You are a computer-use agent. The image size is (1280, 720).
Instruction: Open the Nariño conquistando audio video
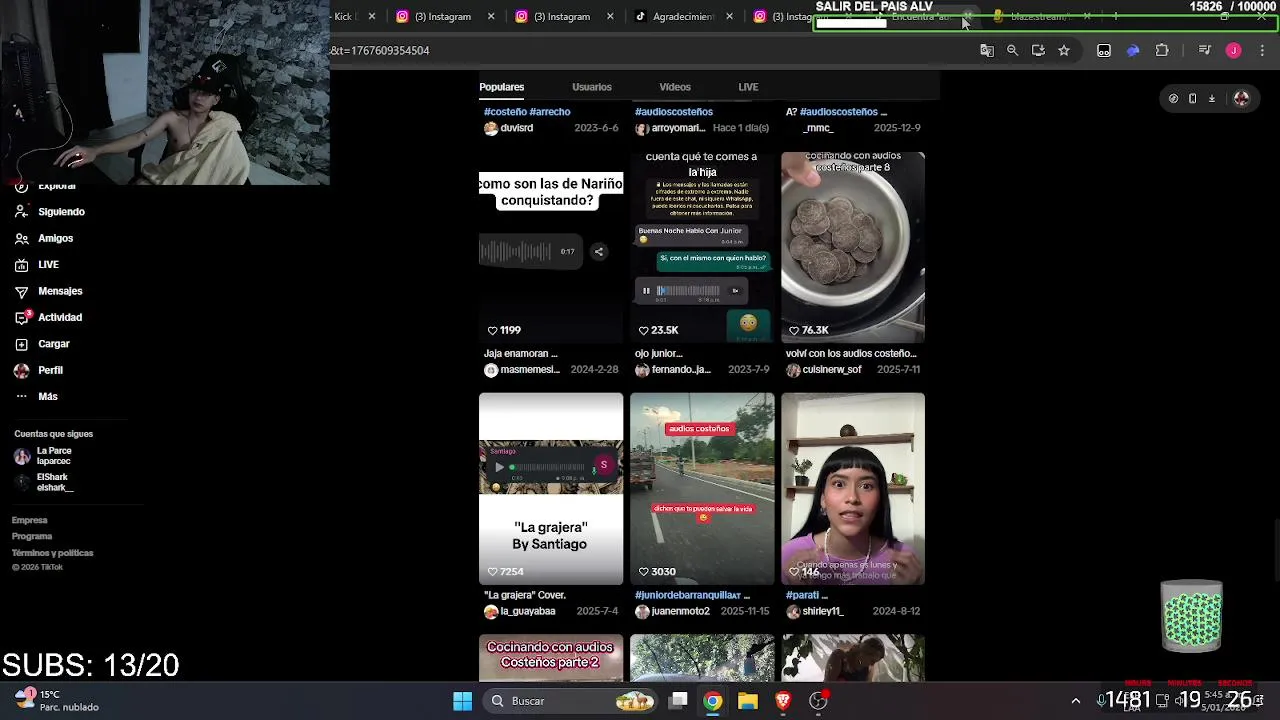tap(551, 247)
